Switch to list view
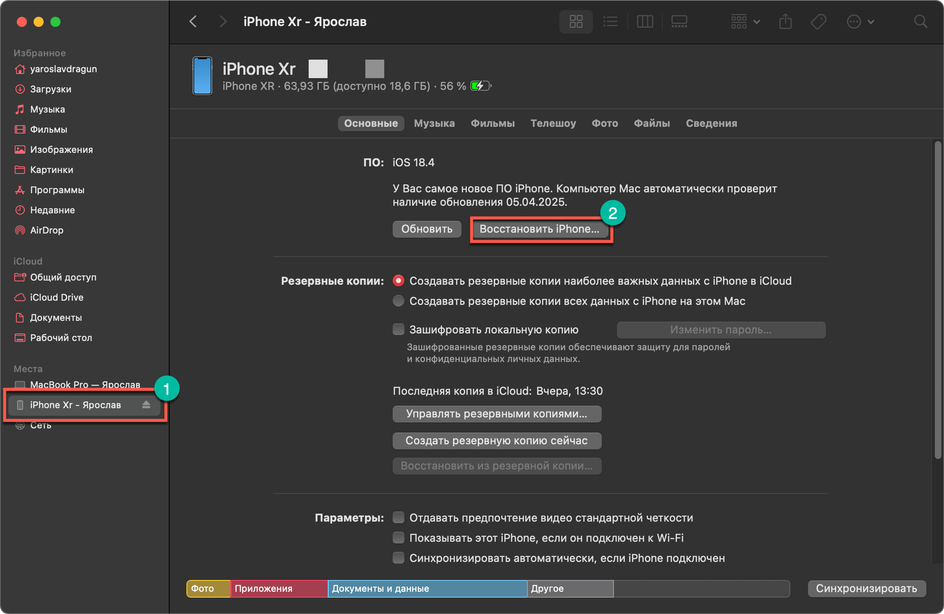The width and height of the screenshot is (944, 614). click(x=610, y=22)
